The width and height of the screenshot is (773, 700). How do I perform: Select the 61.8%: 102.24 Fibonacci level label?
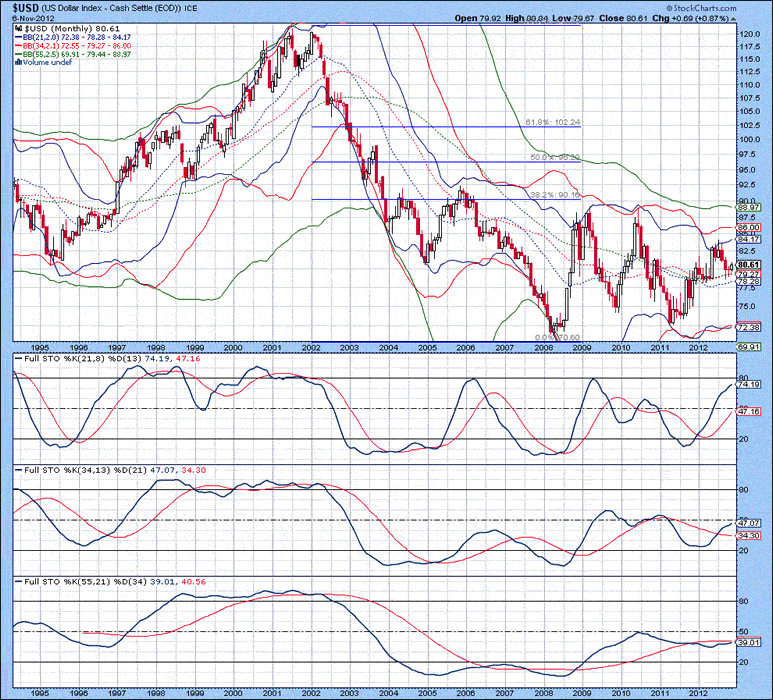point(553,122)
